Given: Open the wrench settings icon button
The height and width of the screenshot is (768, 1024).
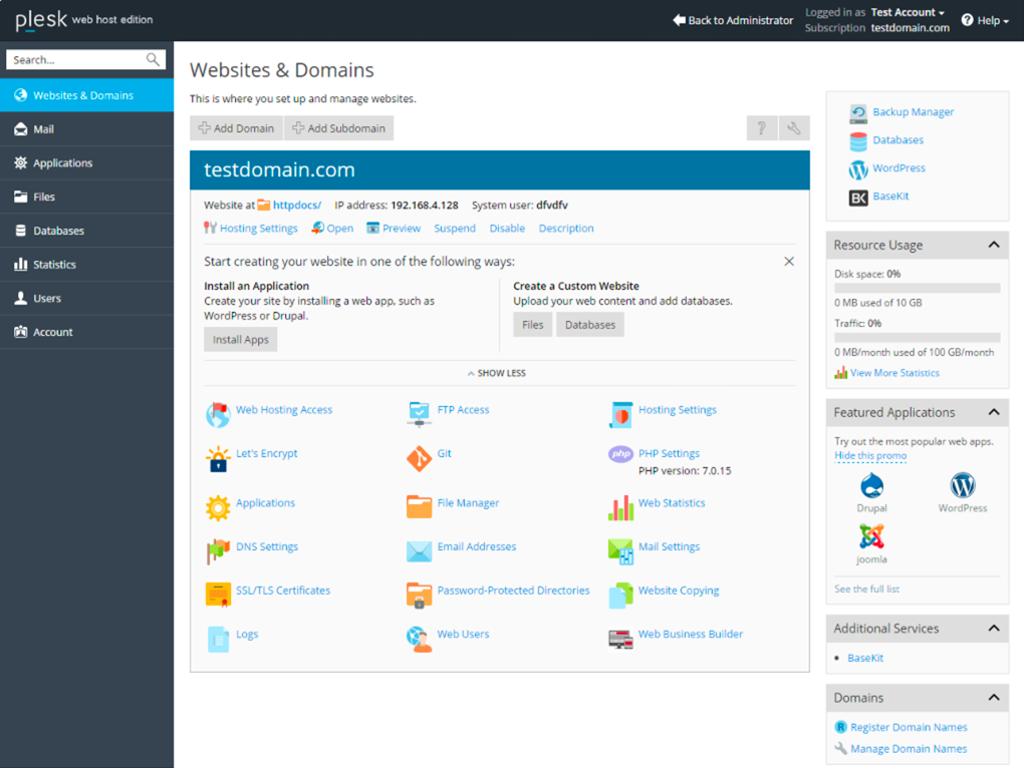Looking at the screenshot, I should click(794, 128).
